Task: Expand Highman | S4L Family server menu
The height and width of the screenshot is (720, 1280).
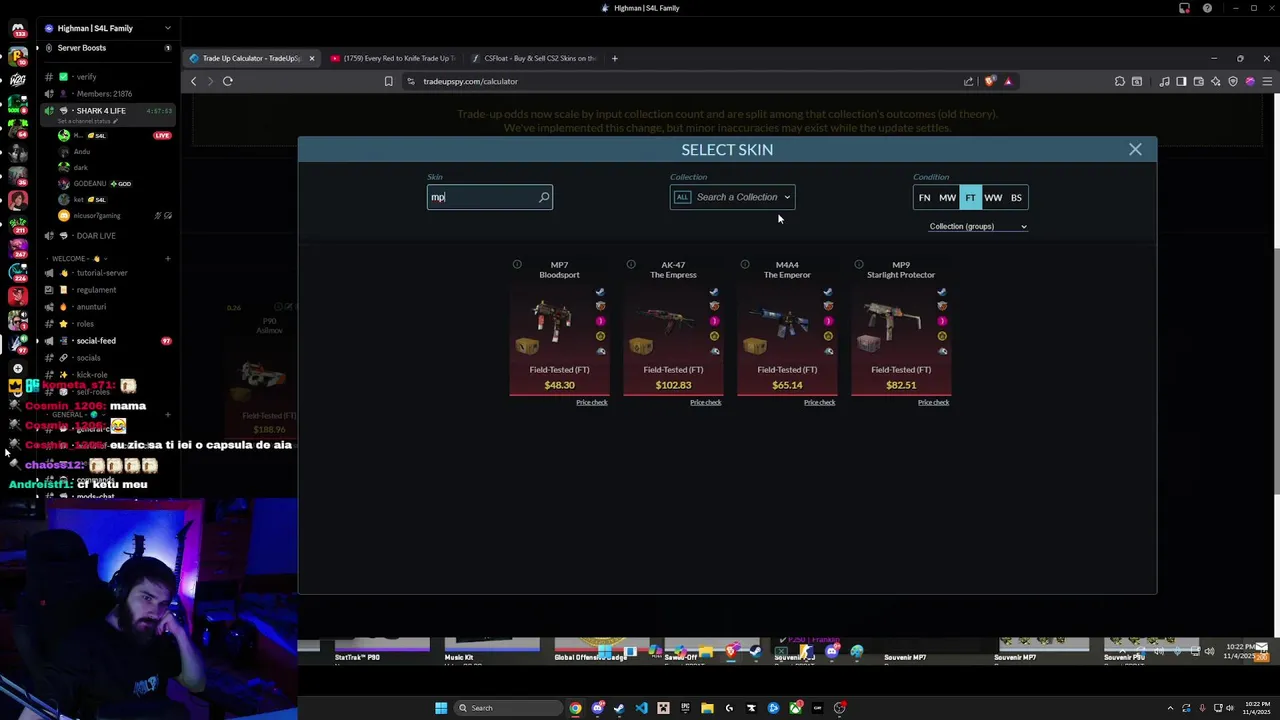Action: tap(167, 28)
